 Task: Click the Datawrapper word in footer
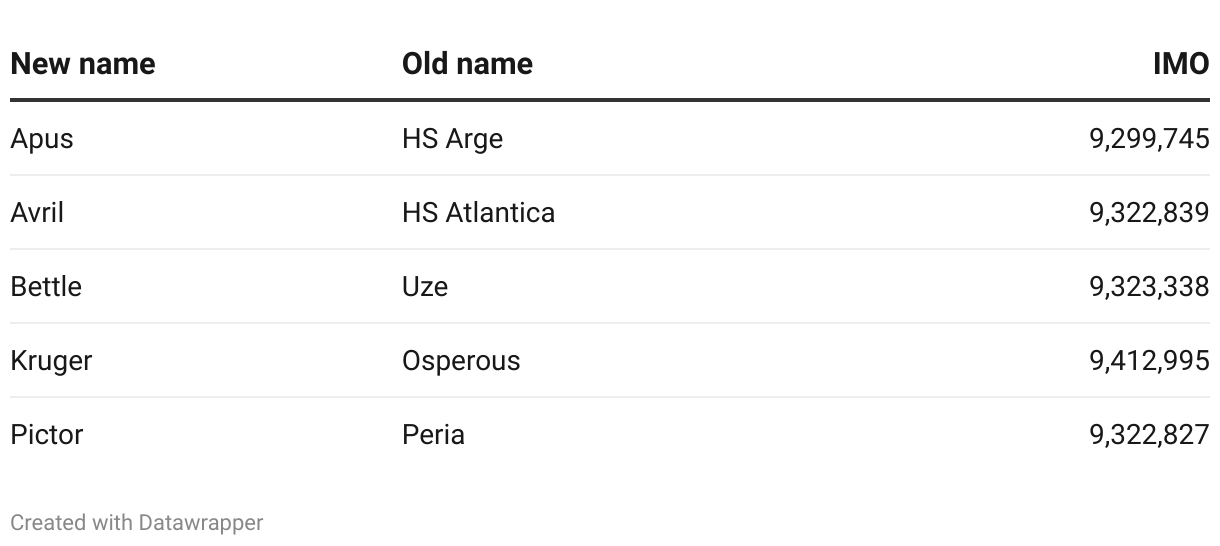[201, 523]
